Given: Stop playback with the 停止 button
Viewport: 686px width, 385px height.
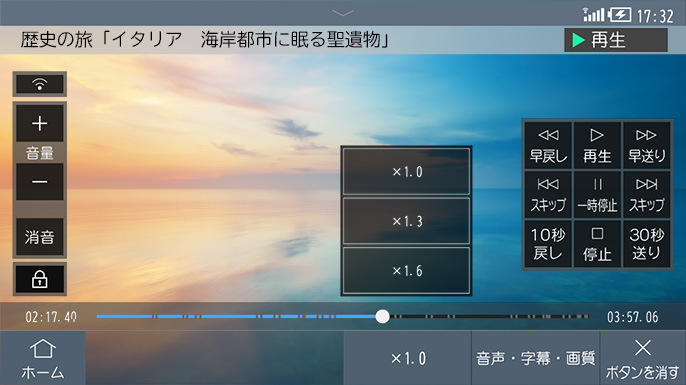Looking at the screenshot, I should click(597, 244).
